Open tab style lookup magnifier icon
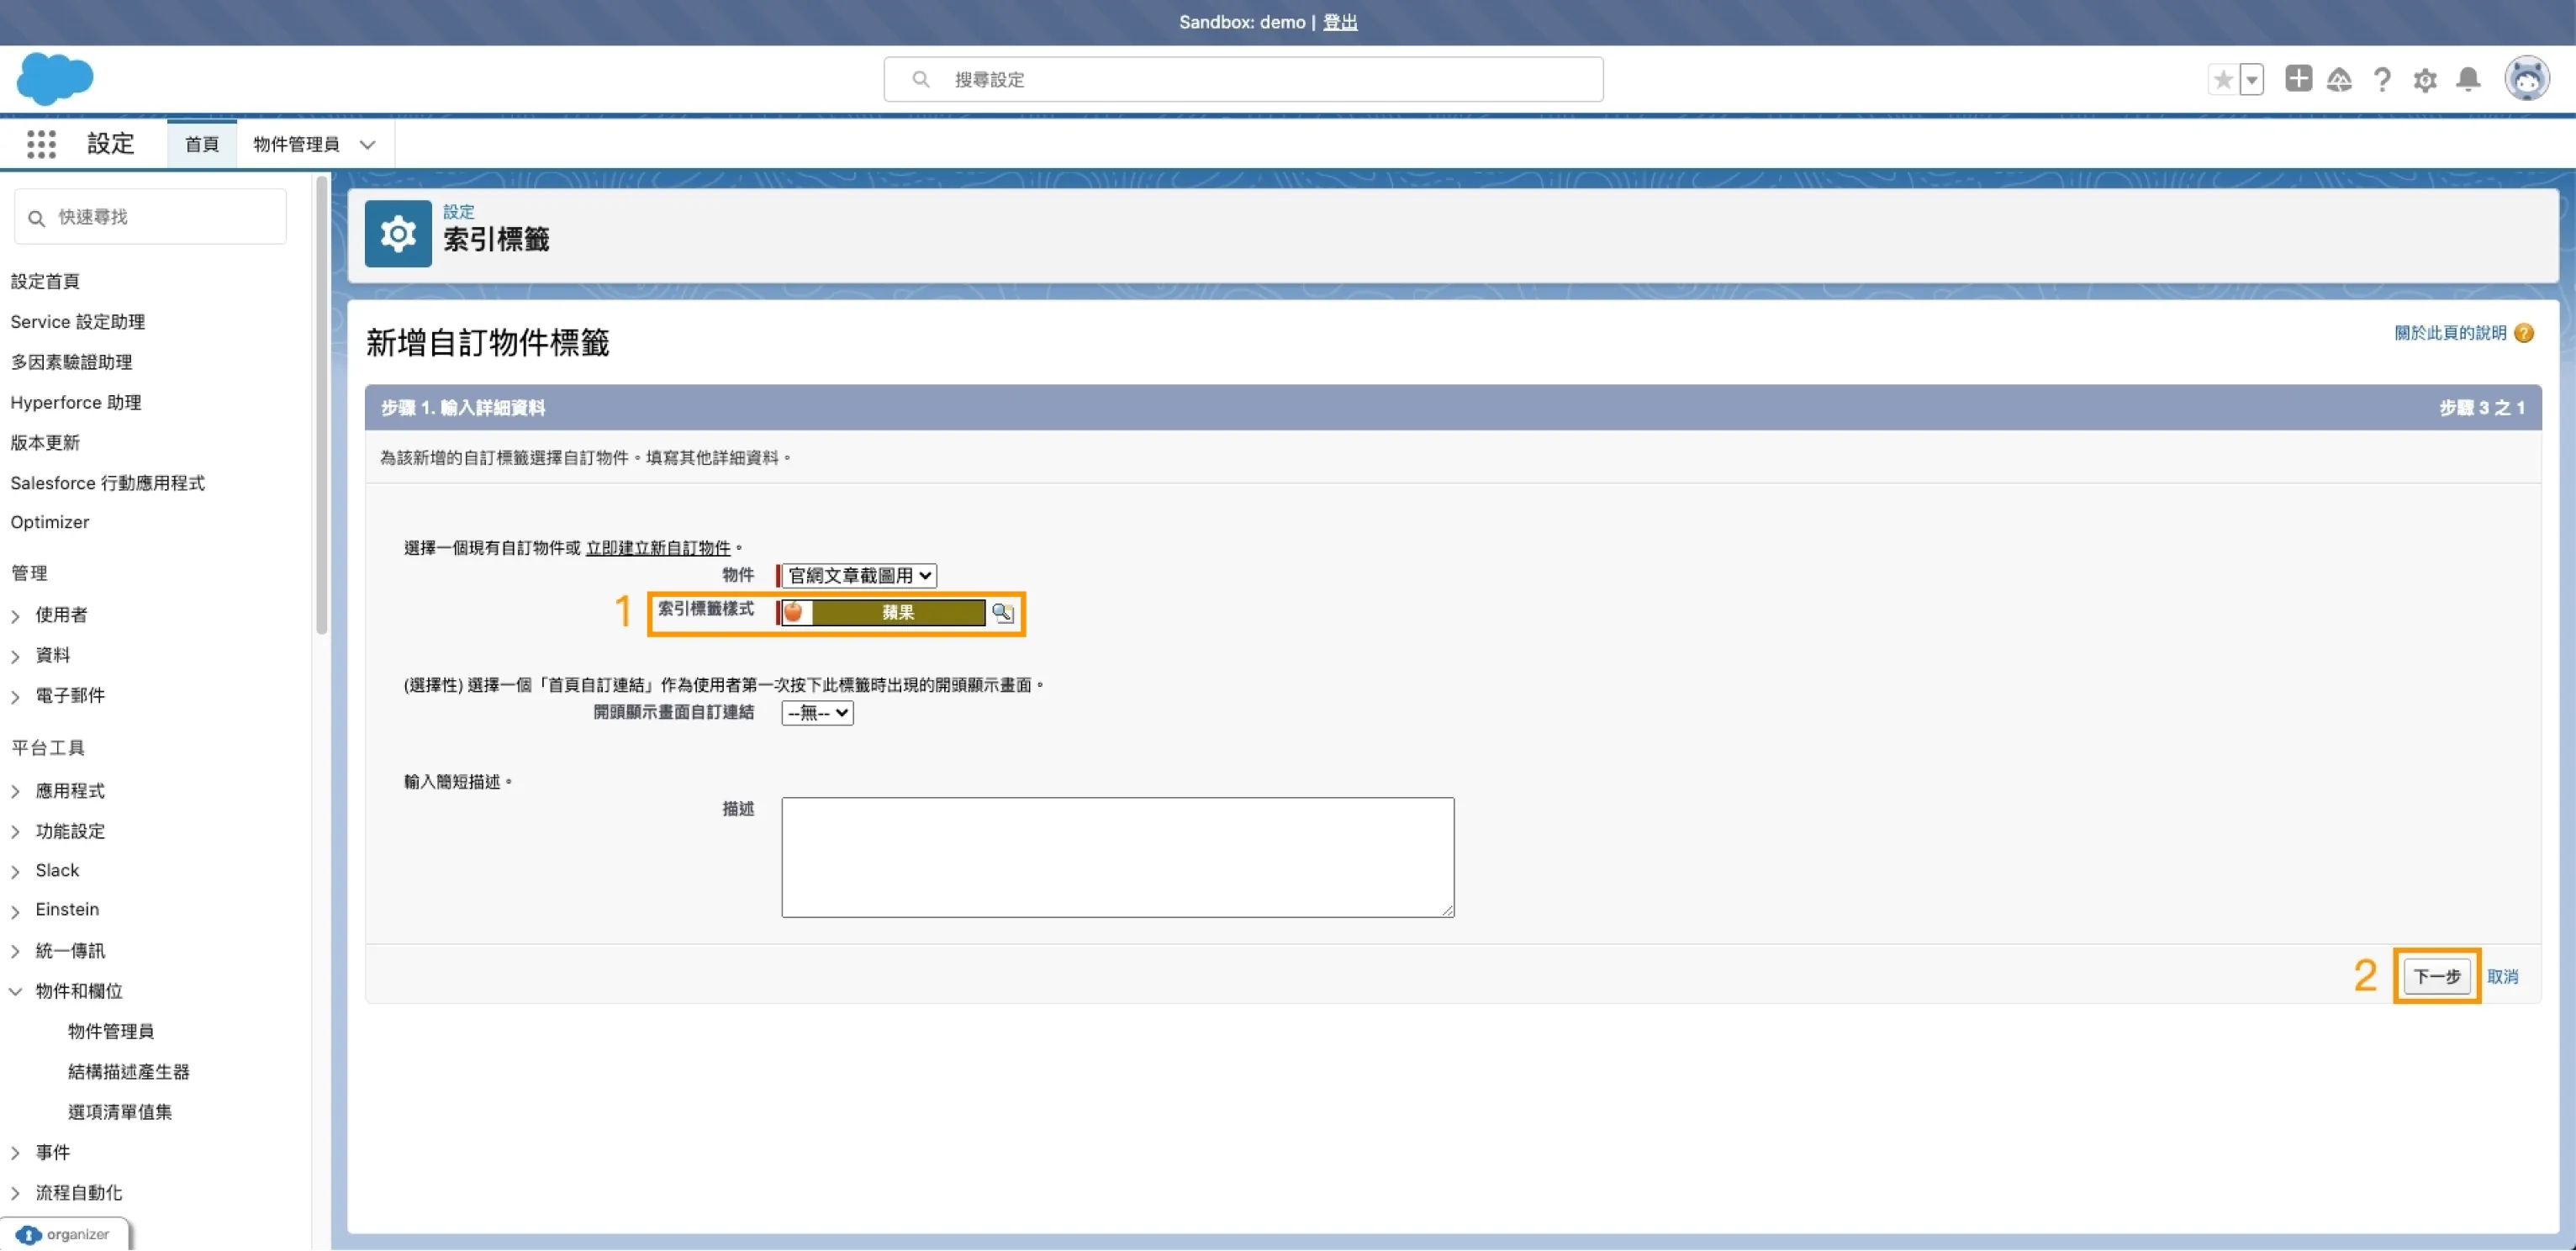 tap(1002, 612)
